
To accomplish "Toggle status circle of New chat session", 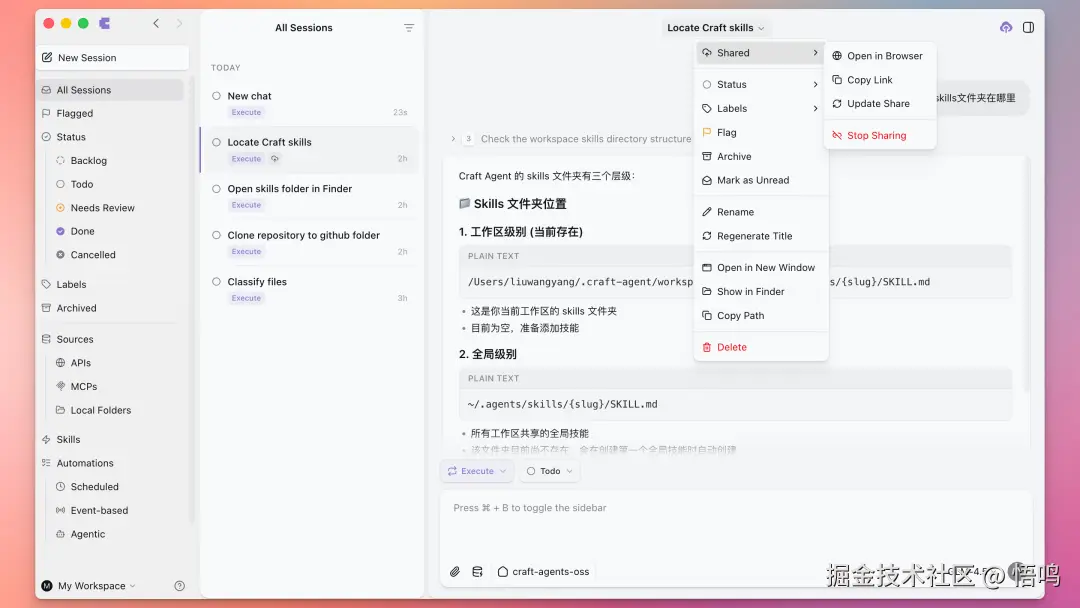I will coord(216,96).
